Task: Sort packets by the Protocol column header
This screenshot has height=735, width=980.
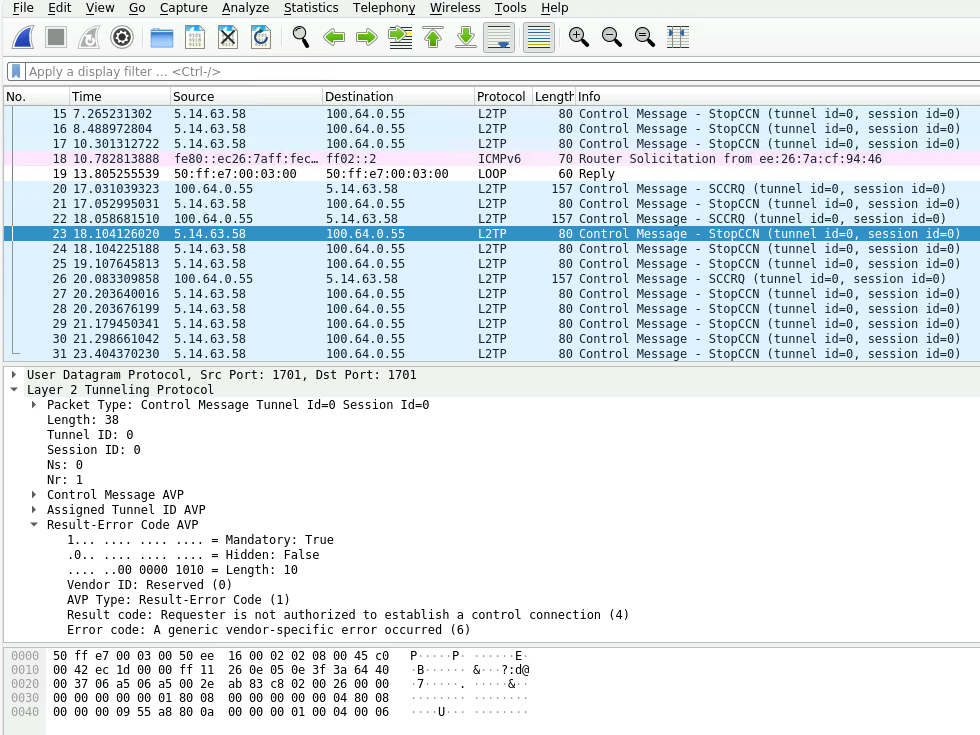Action: click(x=501, y=97)
